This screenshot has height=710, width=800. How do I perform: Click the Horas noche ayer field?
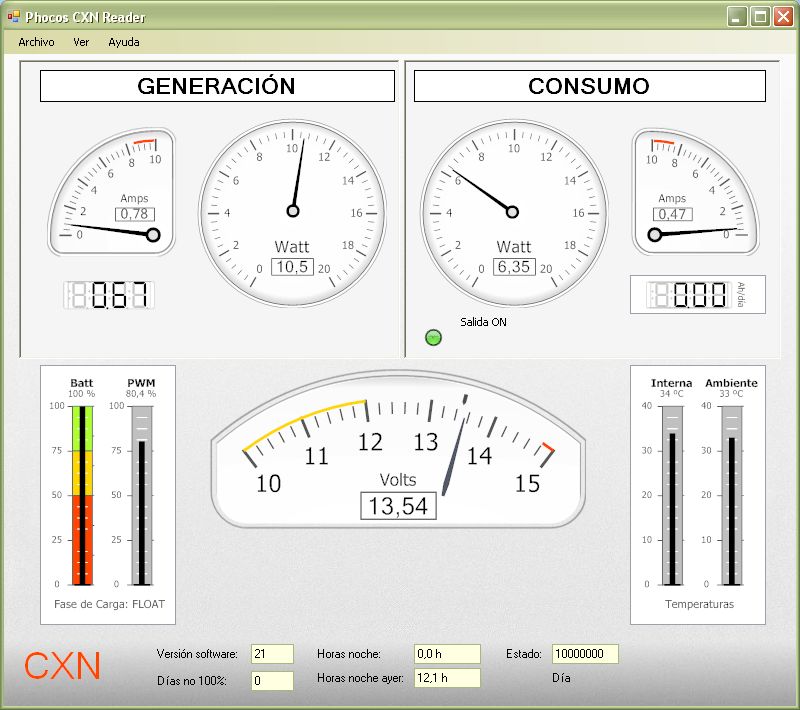(447, 678)
